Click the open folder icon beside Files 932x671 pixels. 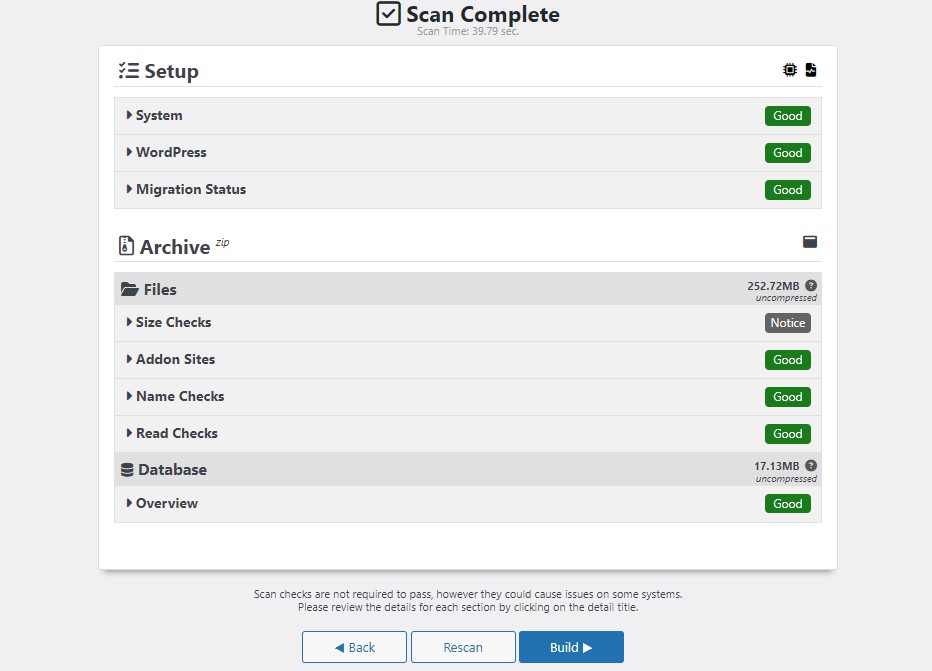(x=130, y=289)
